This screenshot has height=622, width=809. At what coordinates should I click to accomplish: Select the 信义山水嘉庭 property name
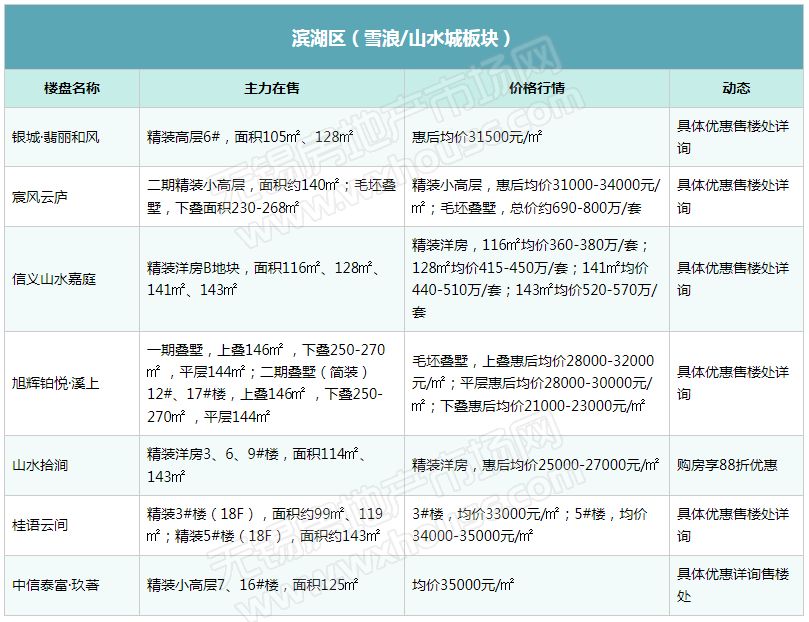tap(55, 279)
